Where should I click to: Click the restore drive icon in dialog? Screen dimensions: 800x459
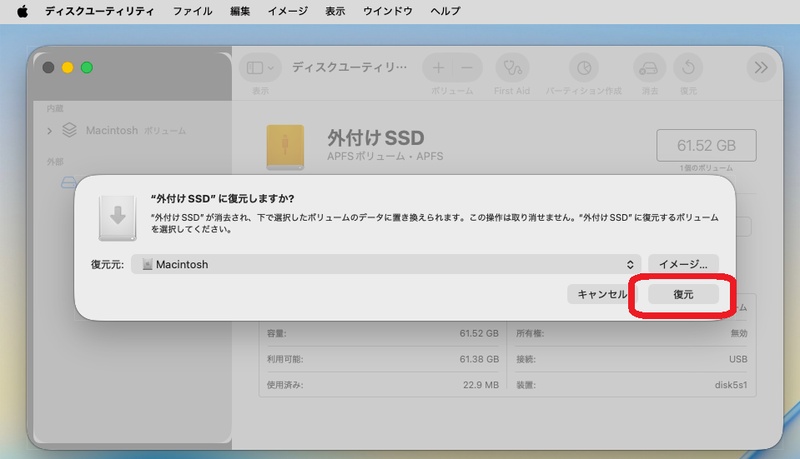coord(117,218)
